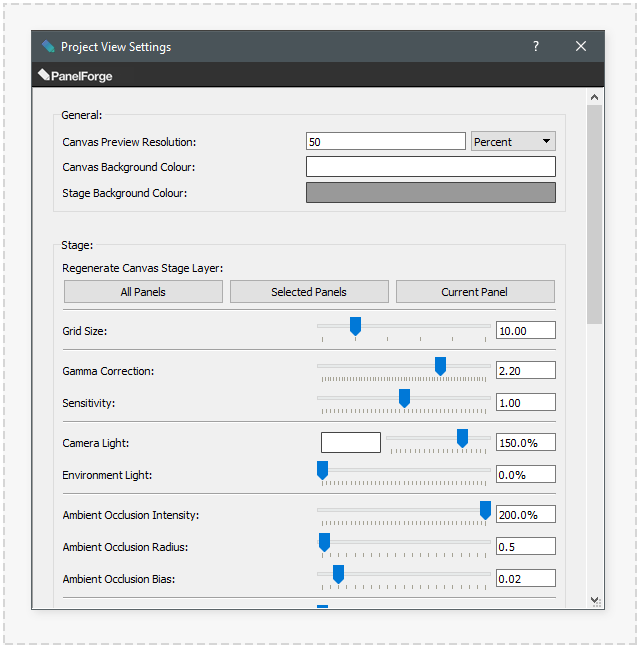Pick the Canvas Background Colour swatch
The image size is (640, 647).
(x=430, y=167)
